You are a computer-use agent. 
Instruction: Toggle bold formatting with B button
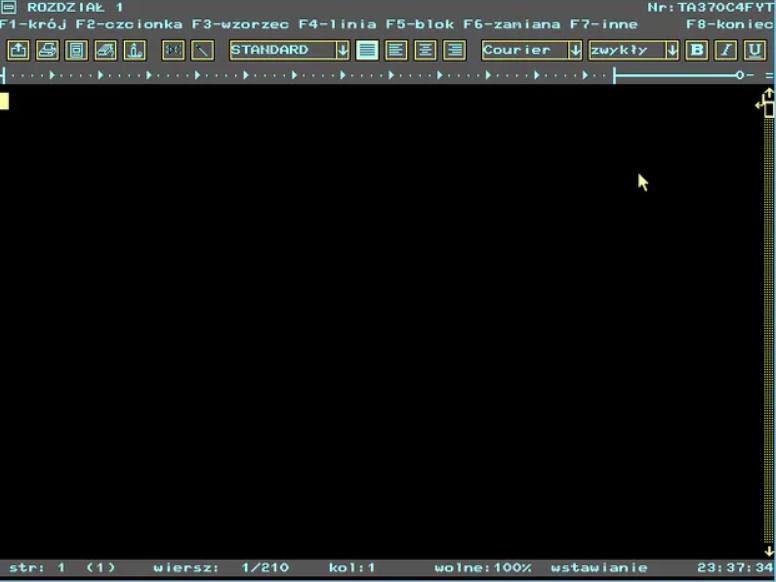[x=697, y=50]
